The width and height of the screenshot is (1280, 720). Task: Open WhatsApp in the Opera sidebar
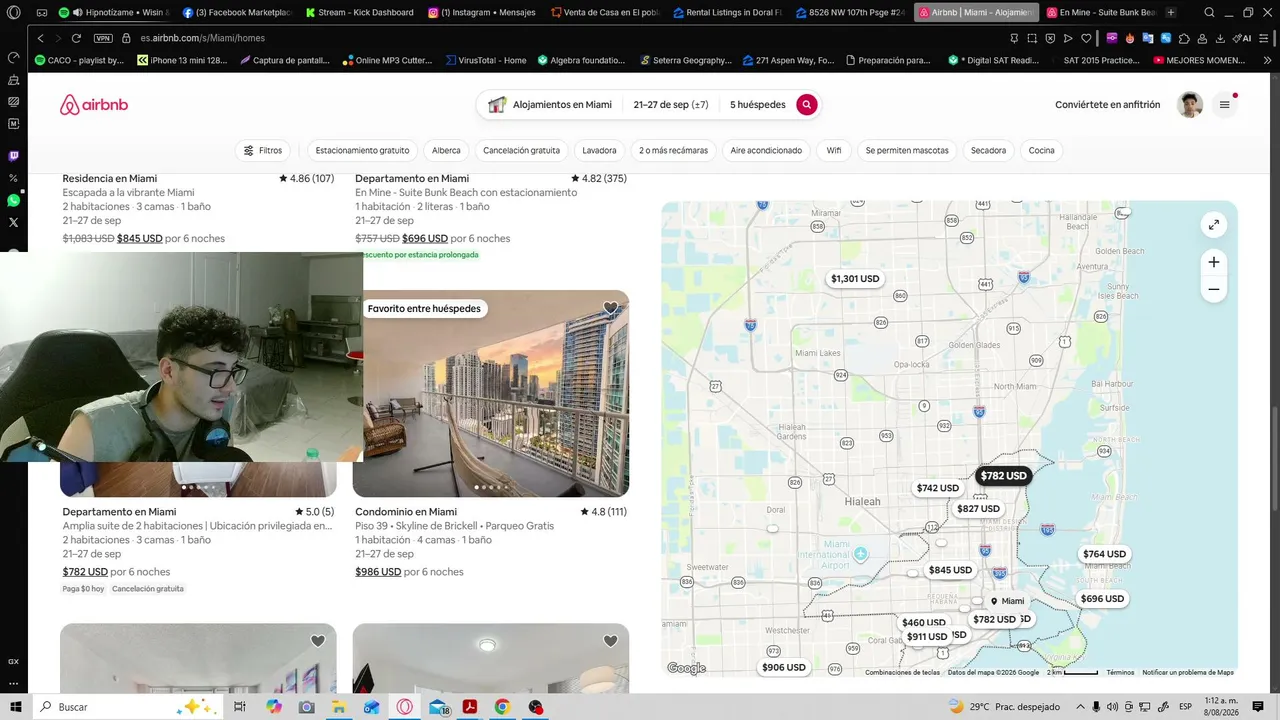point(13,200)
